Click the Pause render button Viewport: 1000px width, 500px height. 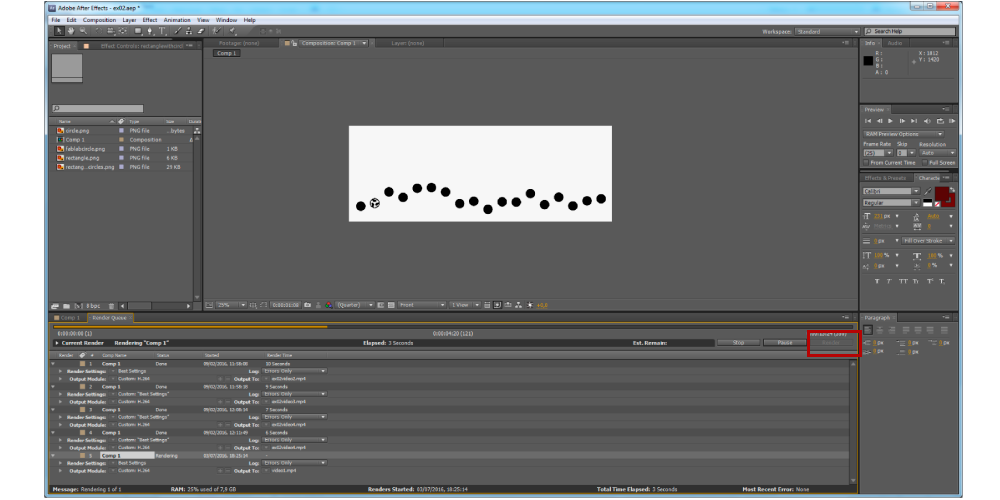785,342
